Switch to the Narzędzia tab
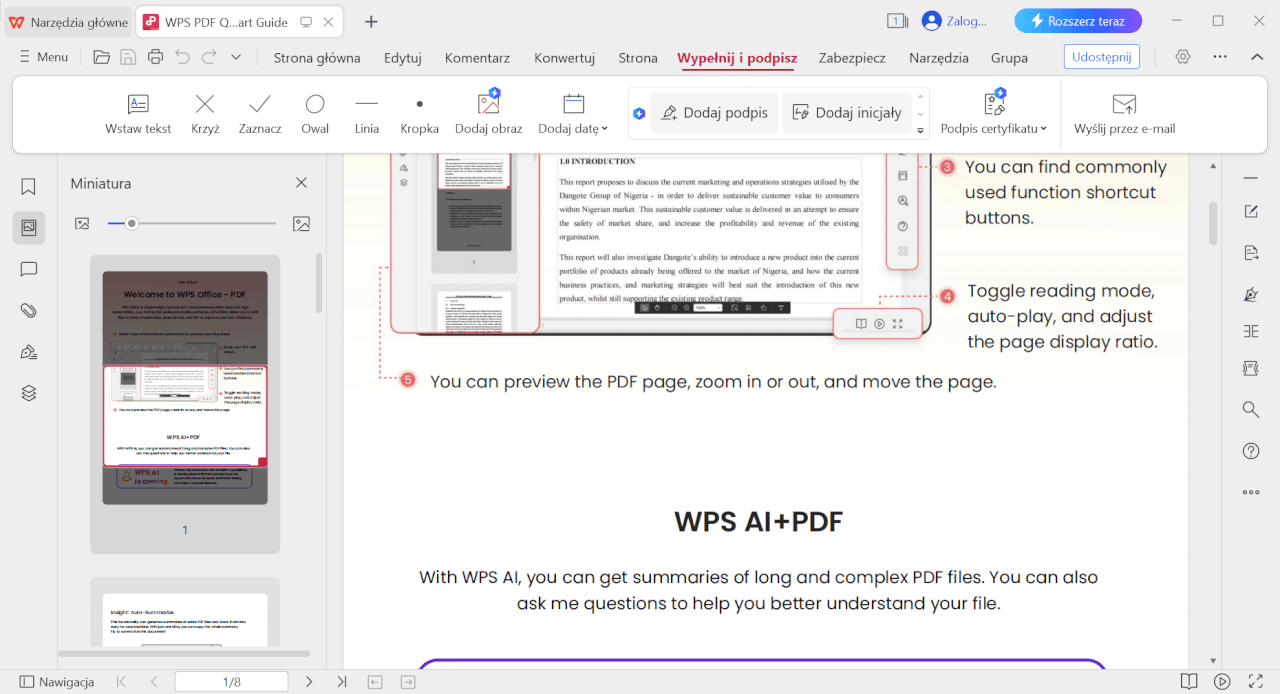Image resolution: width=1280 pixels, height=694 pixels. [939, 58]
